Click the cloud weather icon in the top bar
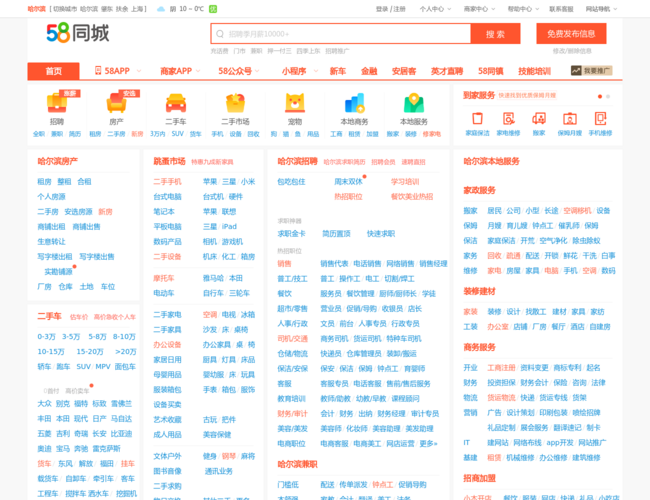This screenshot has width=650, height=500. click(x=161, y=9)
